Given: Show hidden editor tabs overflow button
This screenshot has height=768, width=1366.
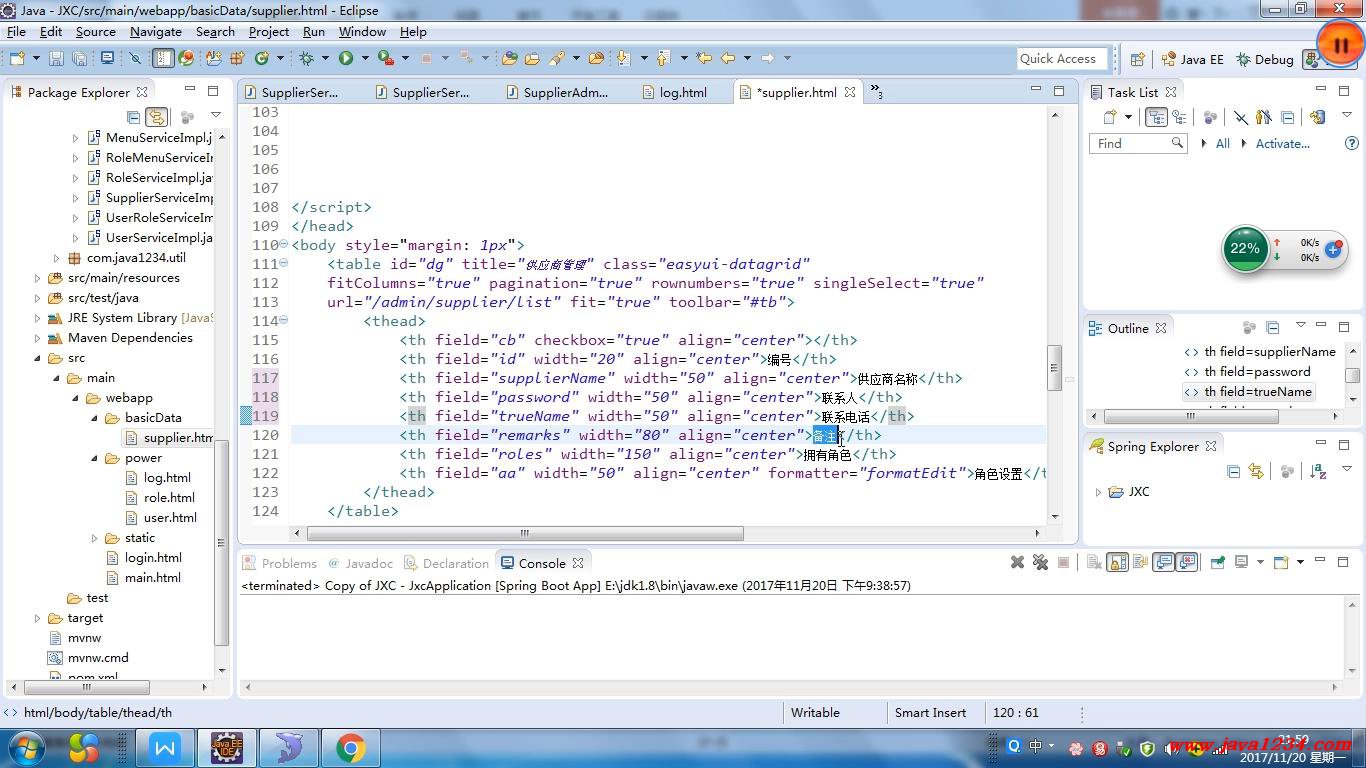Looking at the screenshot, I should pyautogui.click(x=876, y=91).
